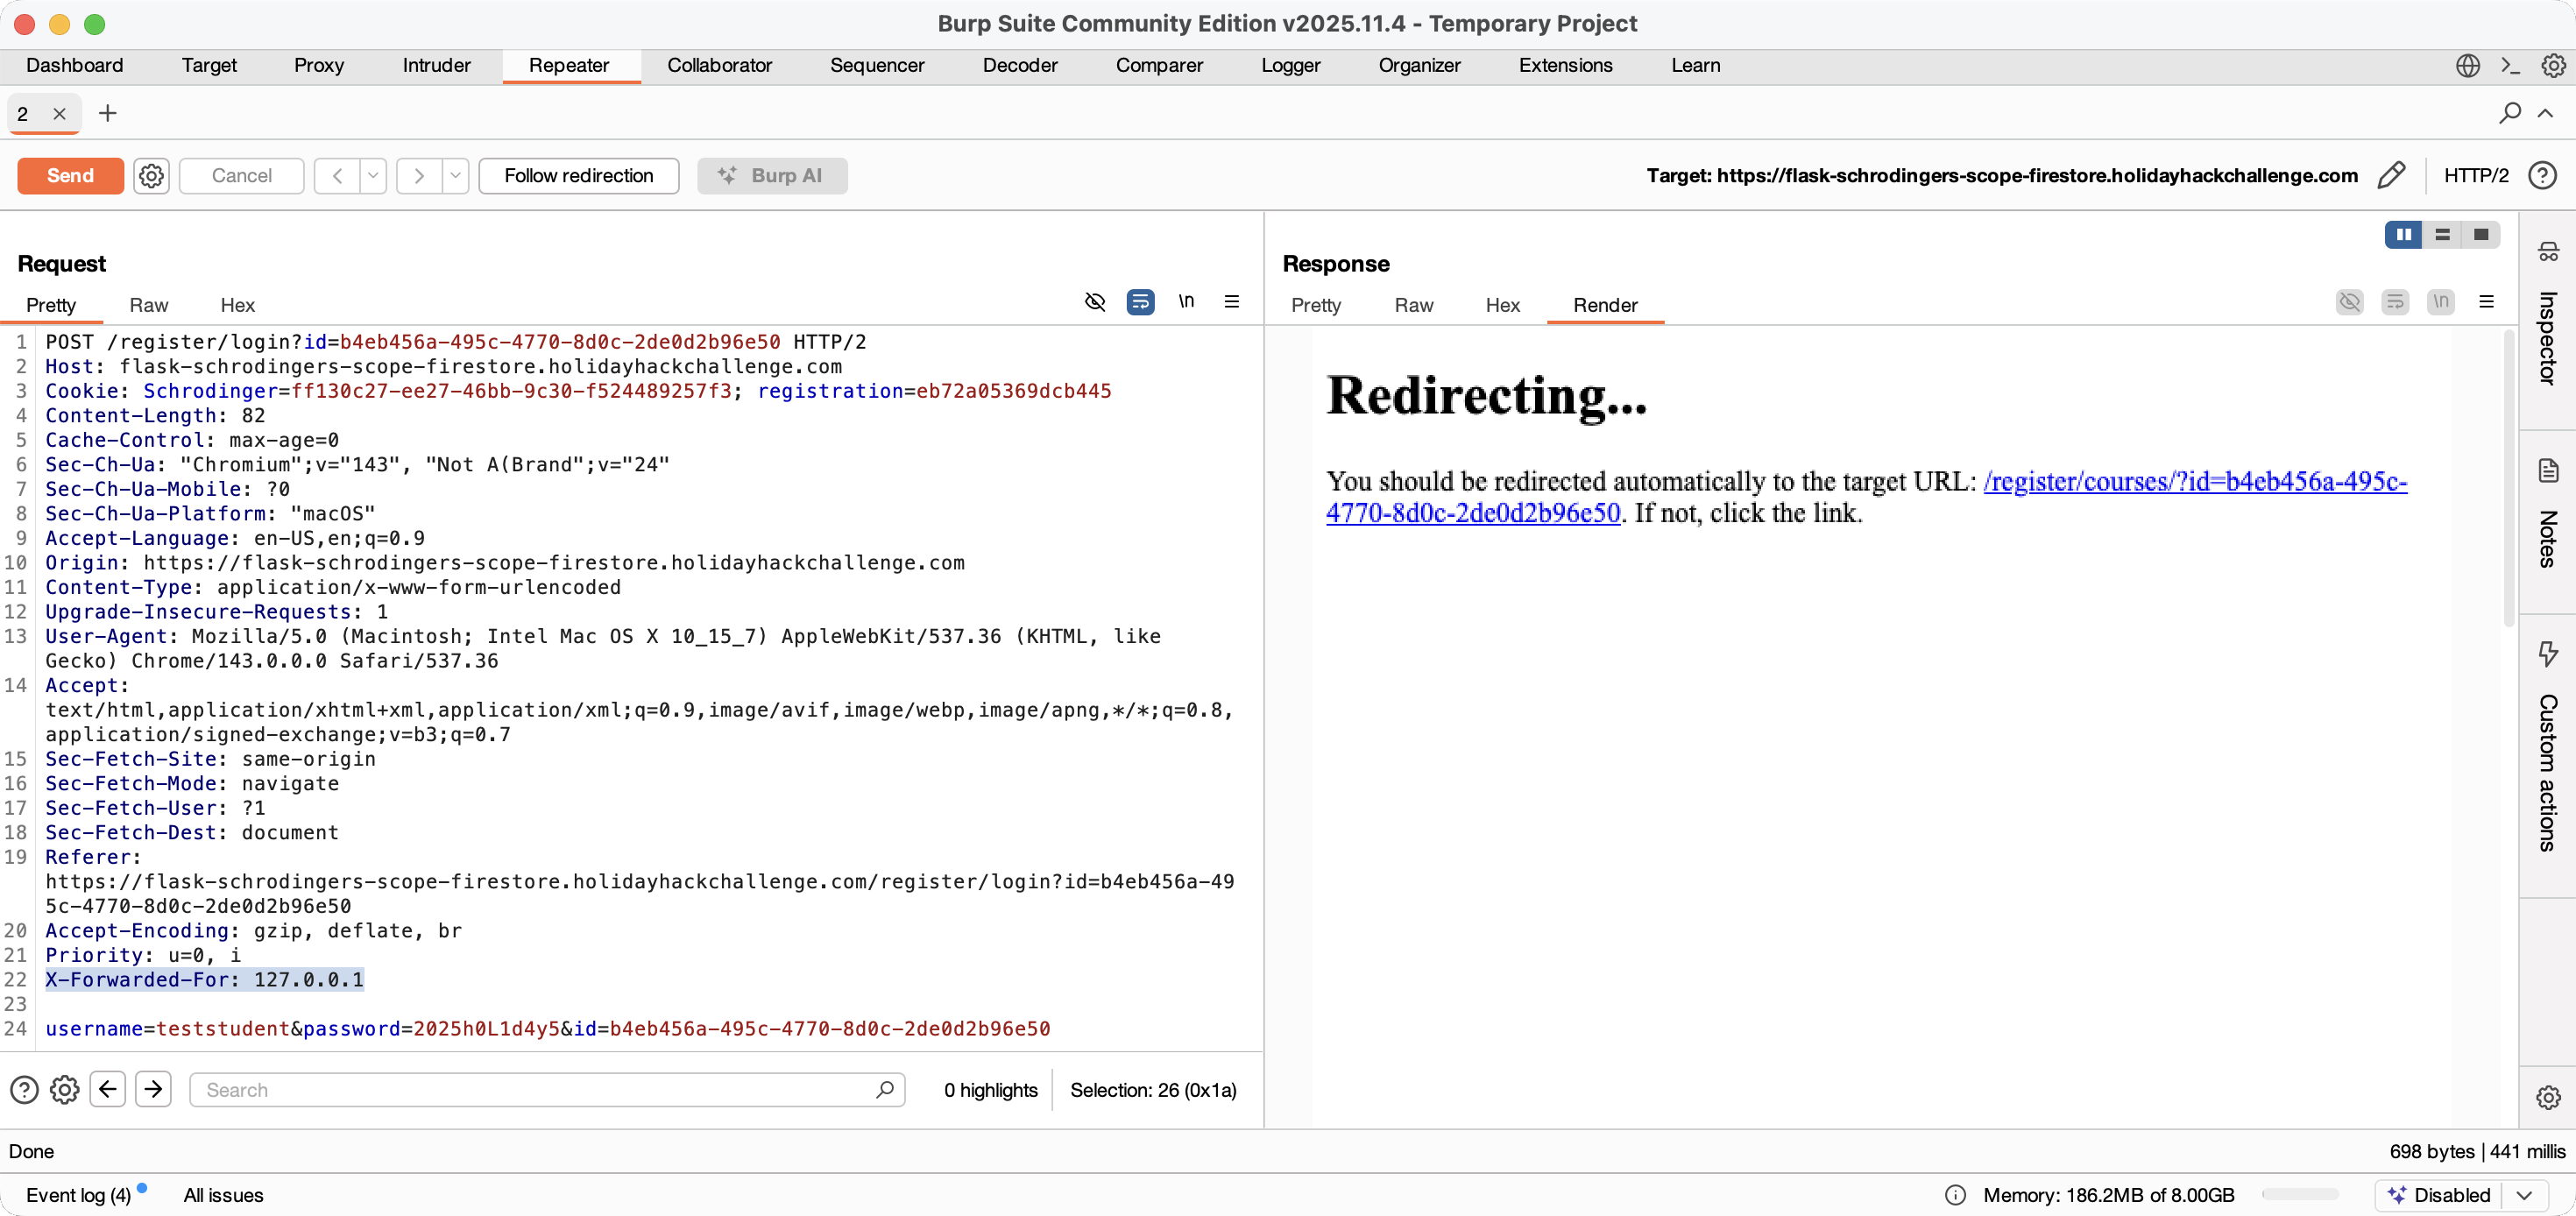Edit target with the pencil icon
This screenshot has width=2576, height=1216.
pyautogui.click(x=2391, y=176)
